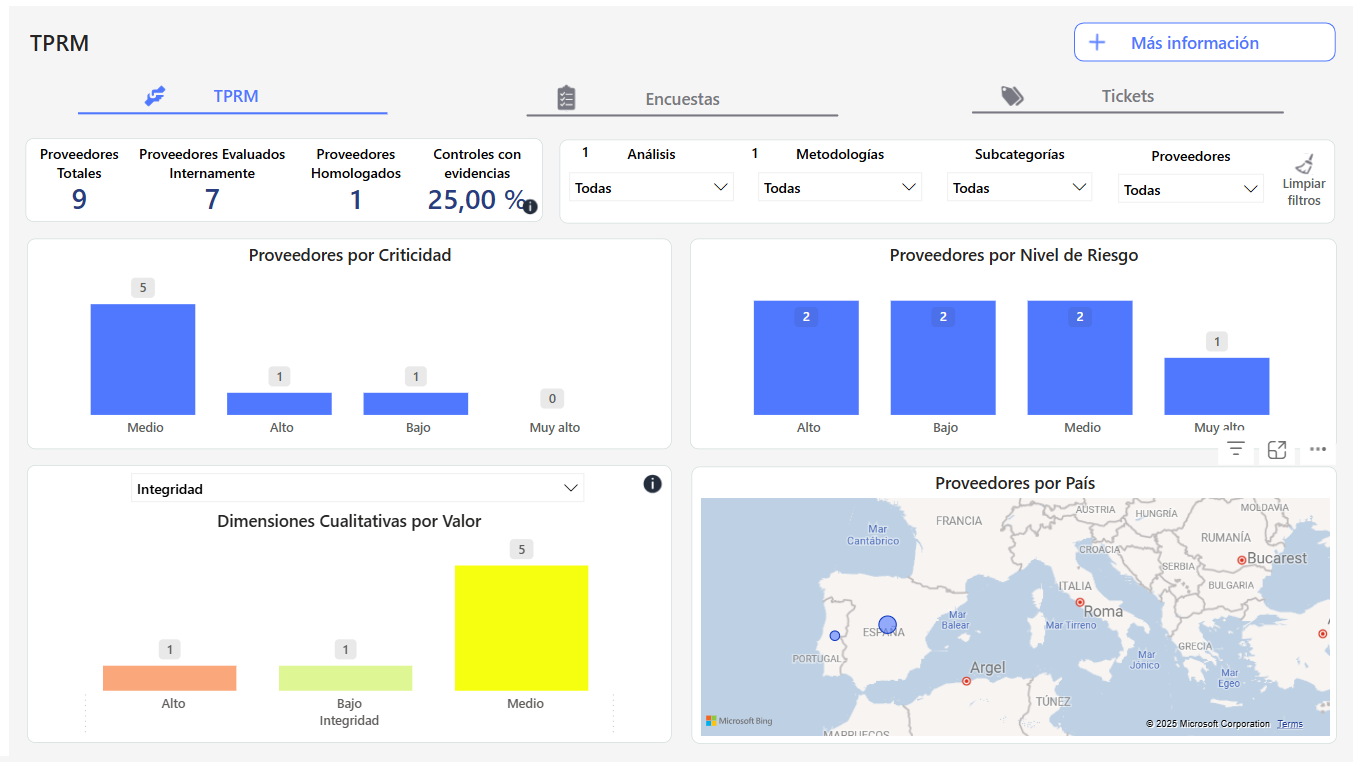
Task: Click info icon beside Controles con evidencias
Action: coord(530,207)
